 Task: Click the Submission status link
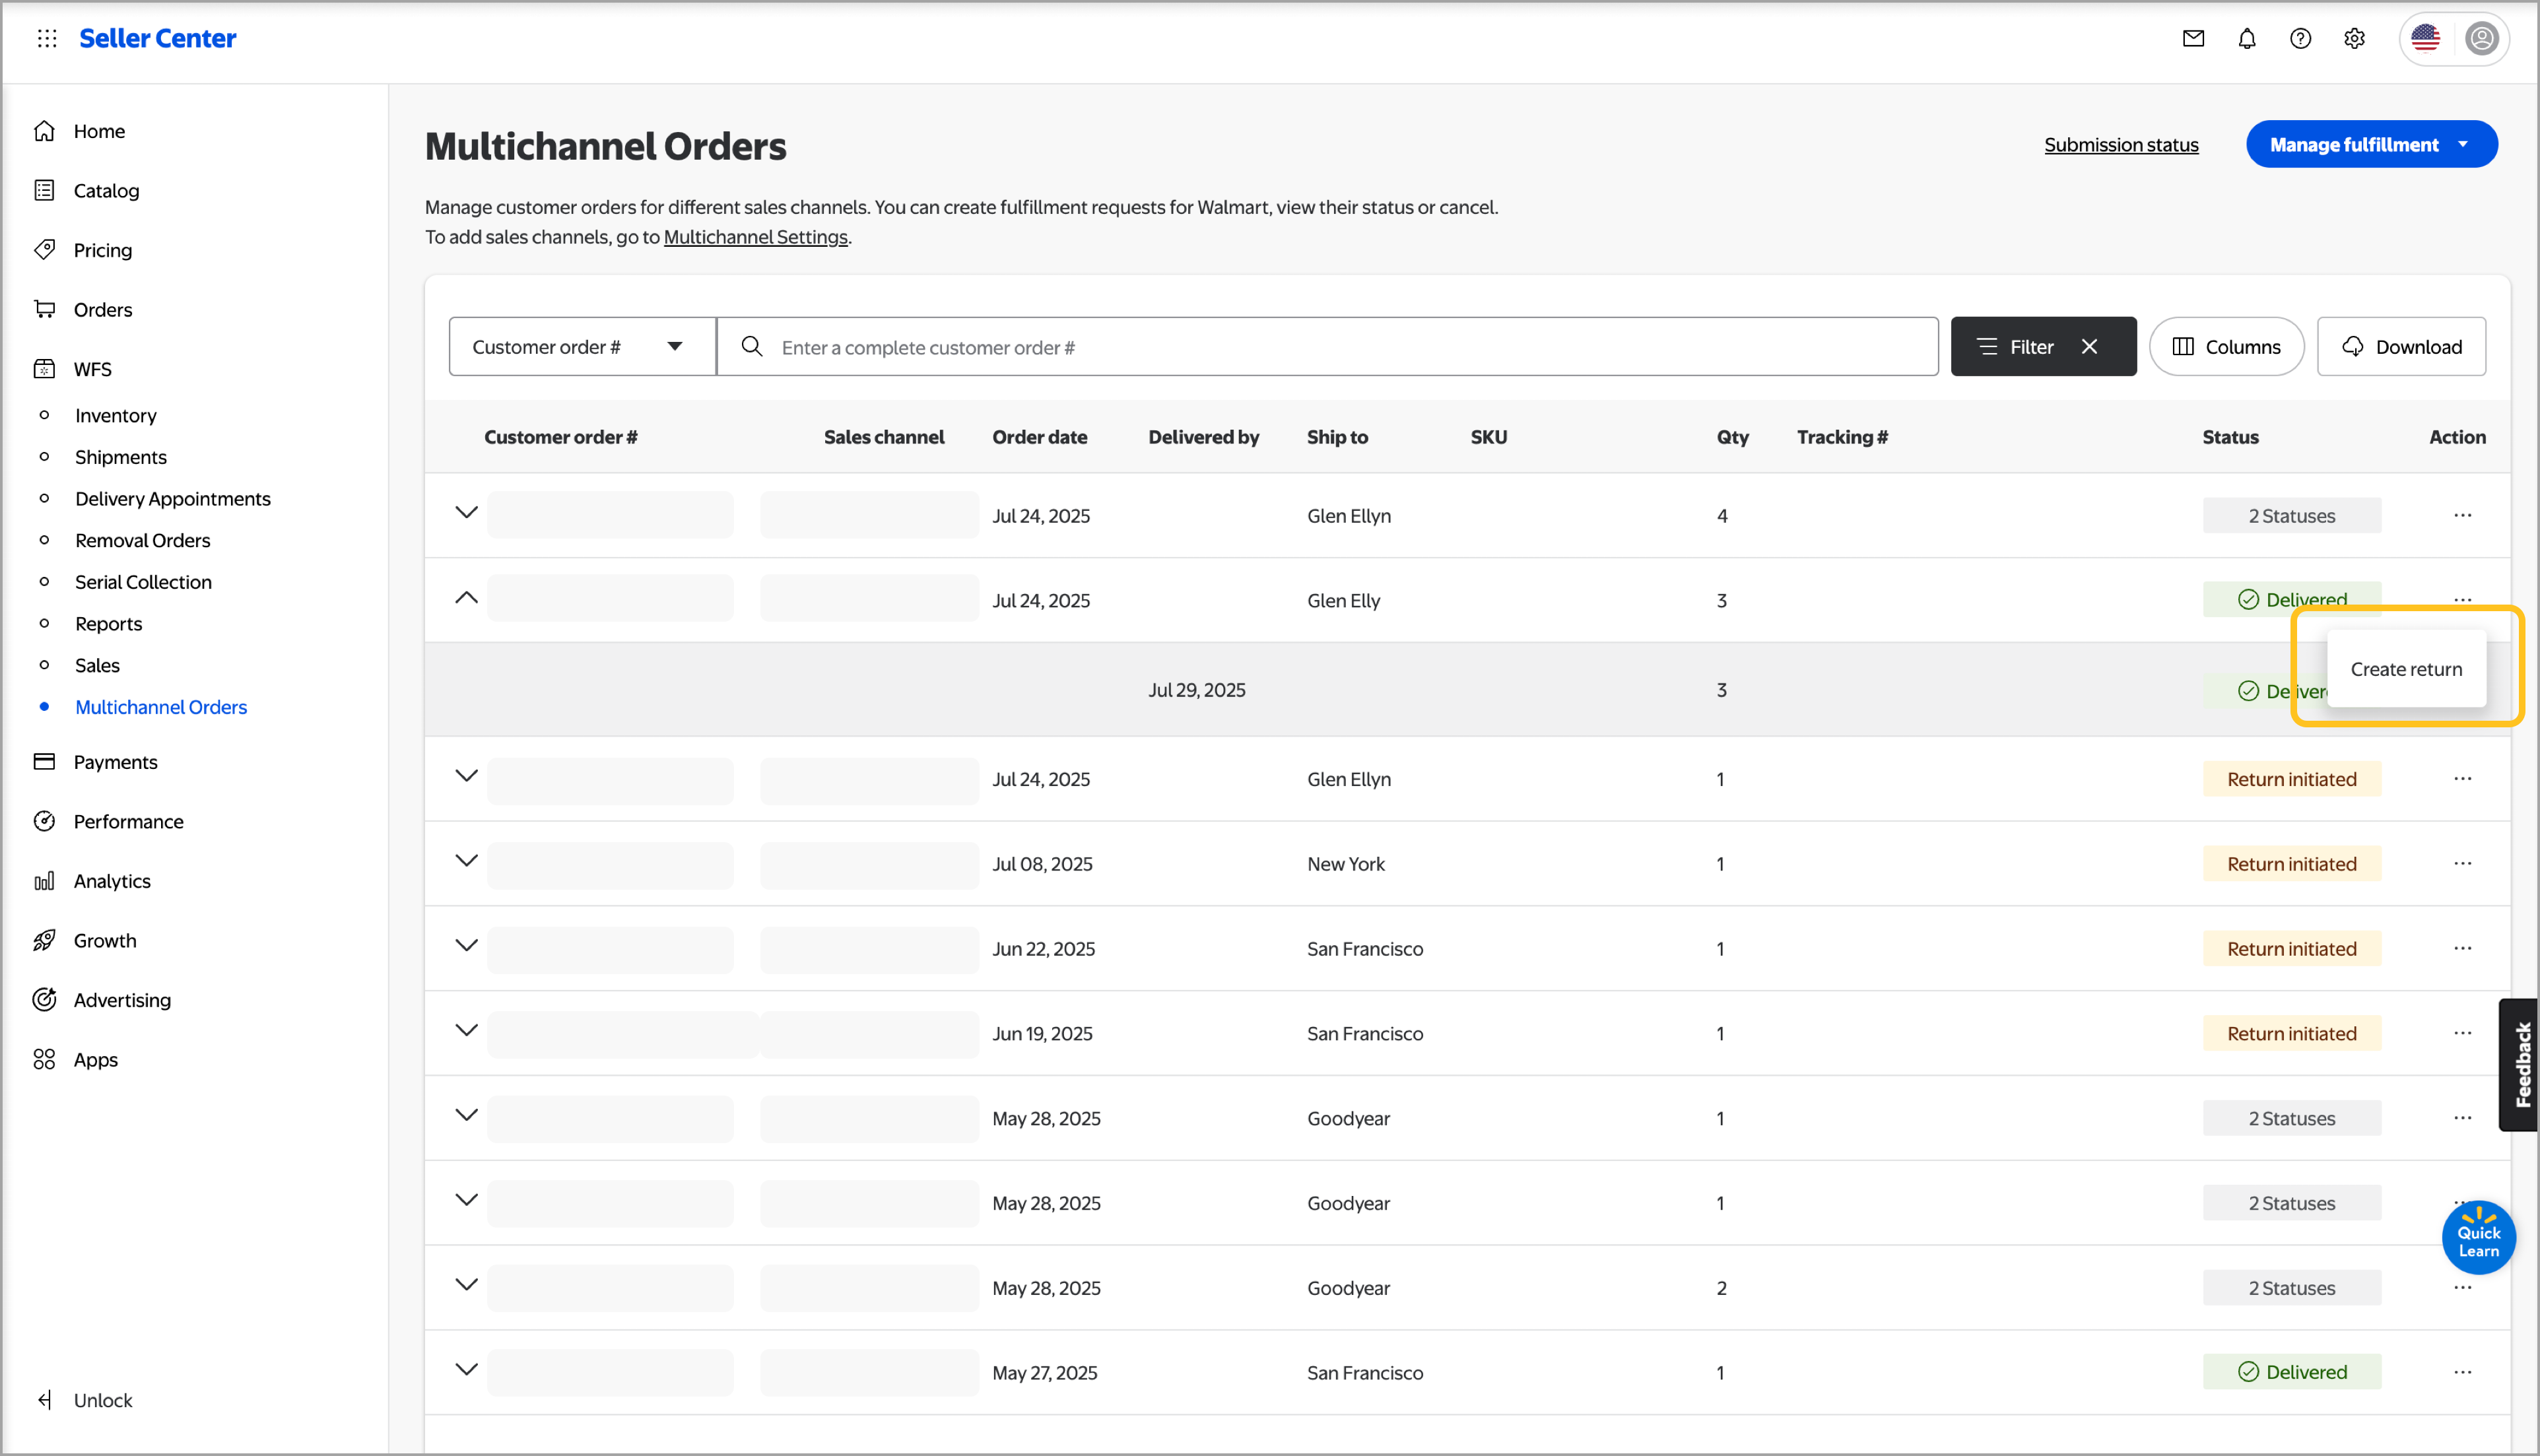coord(2120,145)
